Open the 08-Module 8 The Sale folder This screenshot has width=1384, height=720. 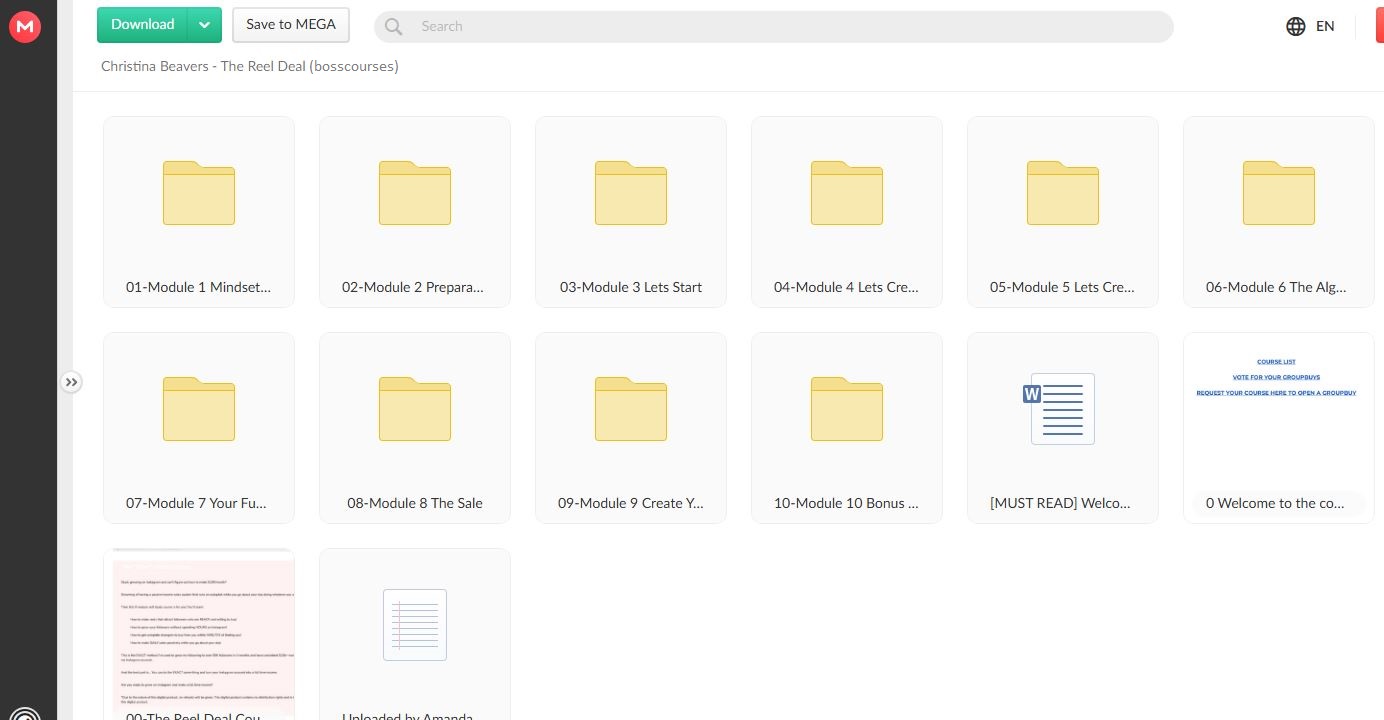(415, 427)
